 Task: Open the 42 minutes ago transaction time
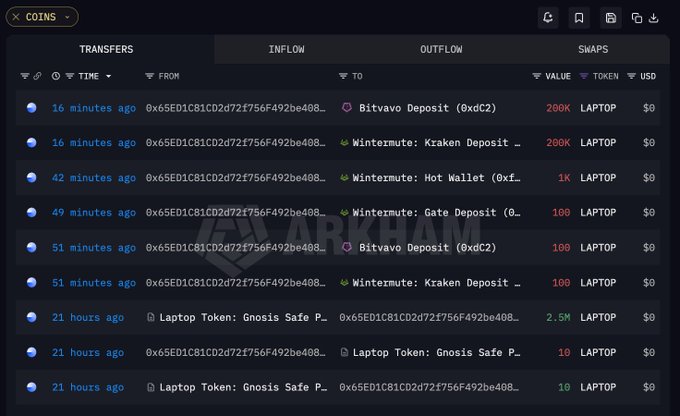(x=94, y=178)
